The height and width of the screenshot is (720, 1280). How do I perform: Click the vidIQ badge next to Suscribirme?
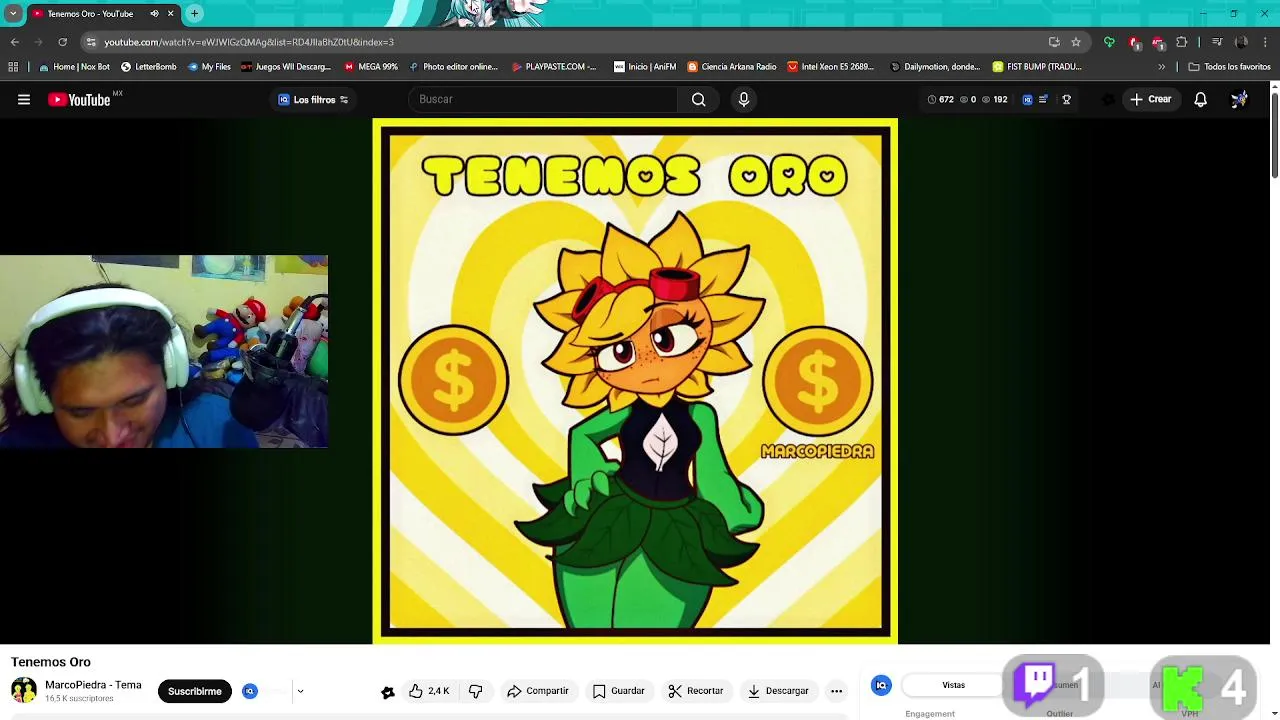tap(250, 691)
